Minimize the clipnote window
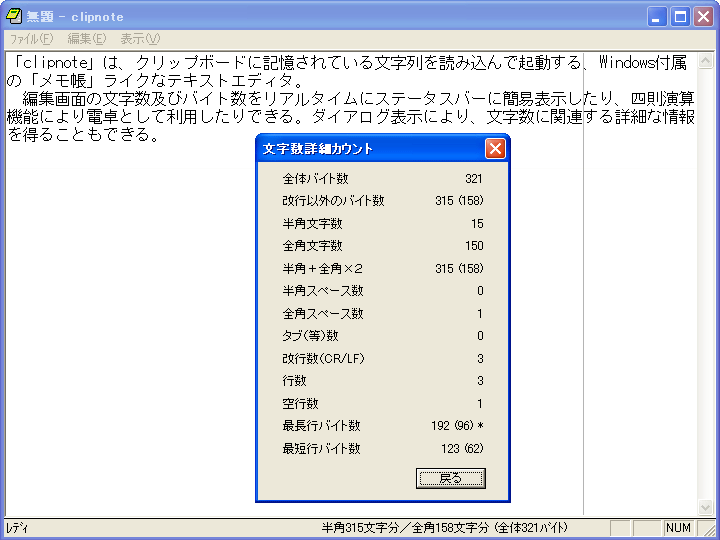Image resolution: width=720 pixels, height=540 pixels. [x=657, y=17]
